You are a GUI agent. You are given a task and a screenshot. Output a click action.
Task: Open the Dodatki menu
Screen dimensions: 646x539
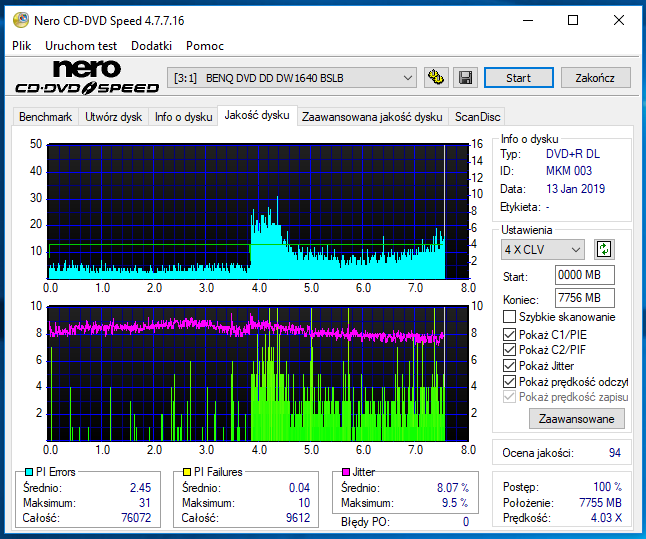click(151, 46)
